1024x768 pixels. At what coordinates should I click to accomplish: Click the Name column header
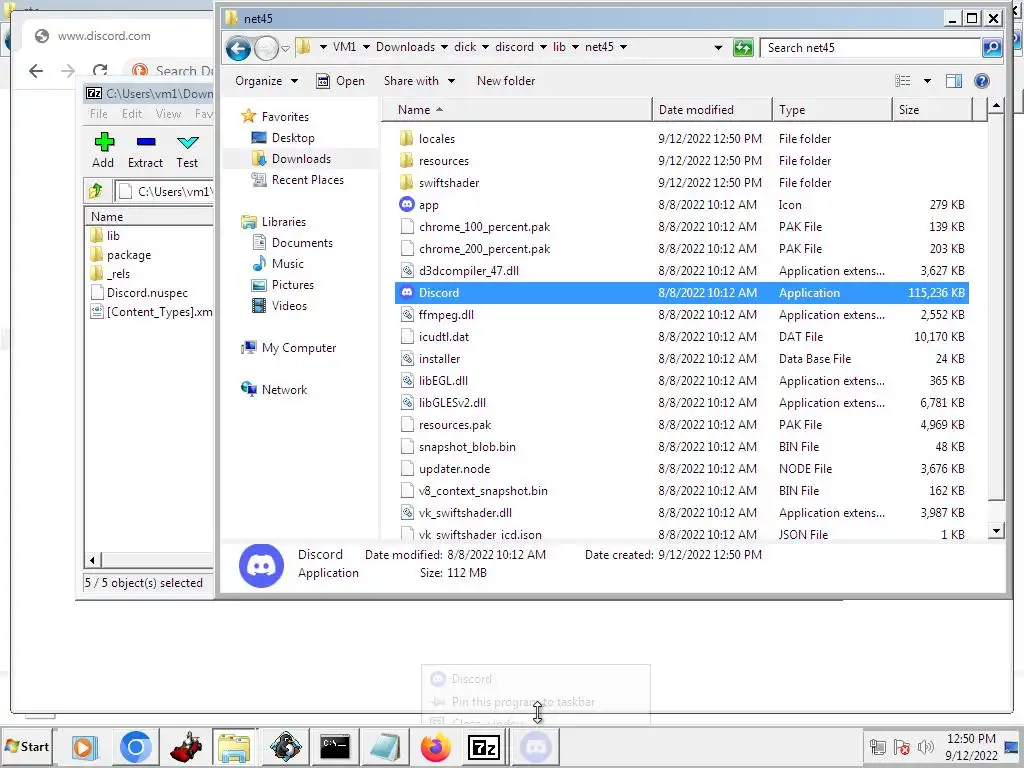point(516,110)
